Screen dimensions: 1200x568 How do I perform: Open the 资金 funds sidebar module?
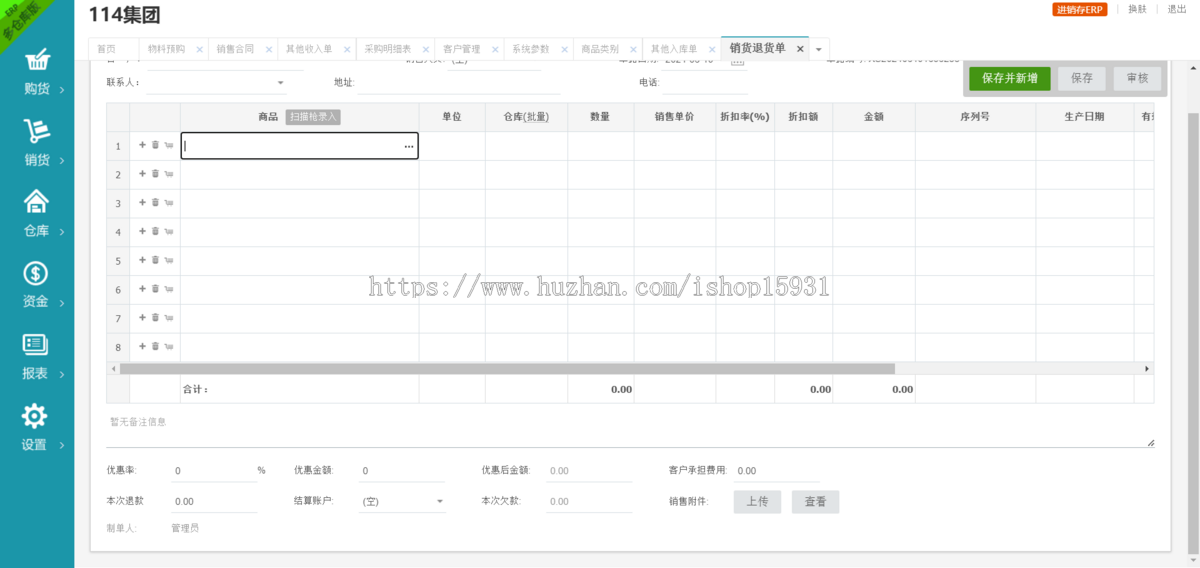[x=37, y=285]
